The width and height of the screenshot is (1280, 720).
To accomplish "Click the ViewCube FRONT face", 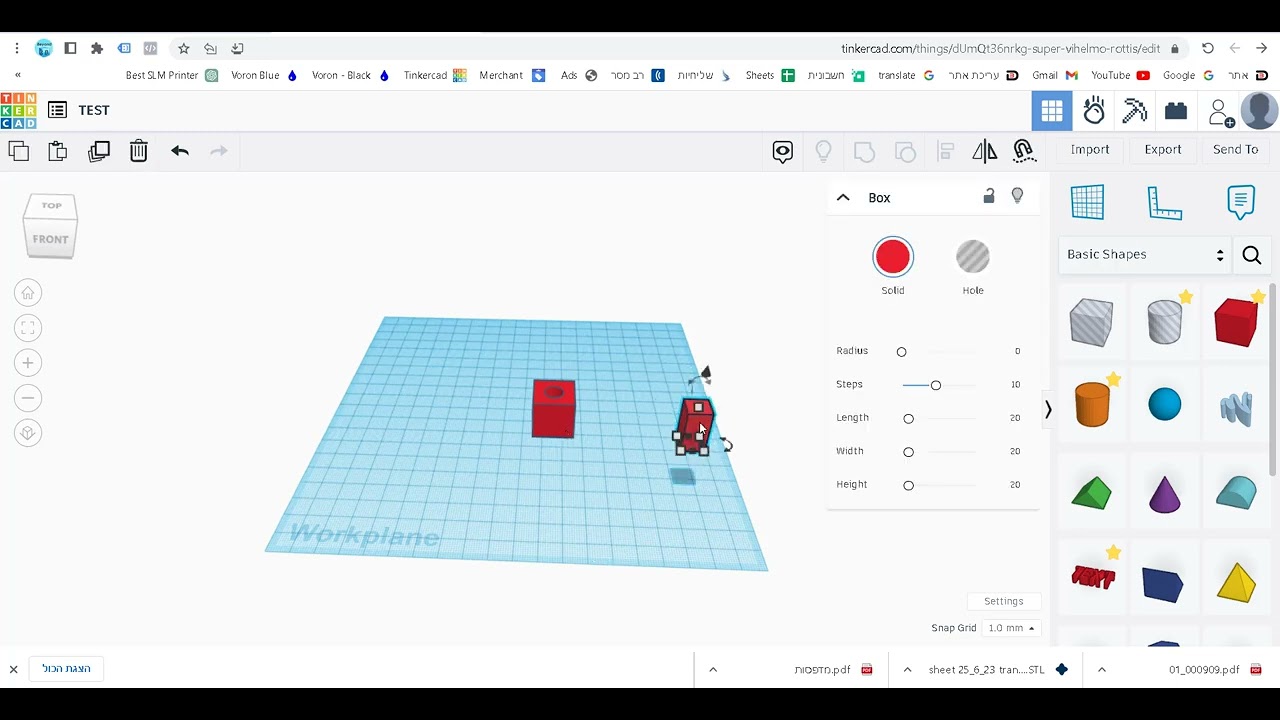I will point(50,239).
